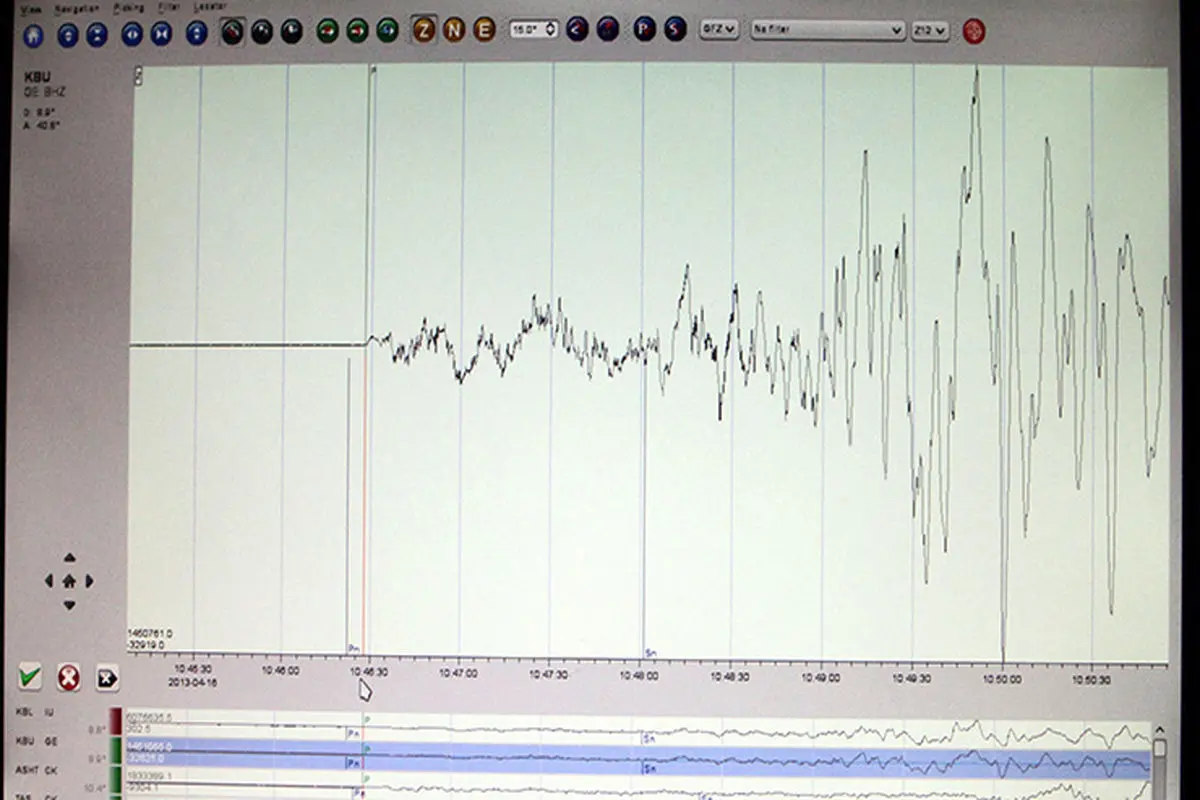The height and width of the screenshot is (800, 1200).
Task: Click the up arrow in the arrow pad
Action: (69, 558)
